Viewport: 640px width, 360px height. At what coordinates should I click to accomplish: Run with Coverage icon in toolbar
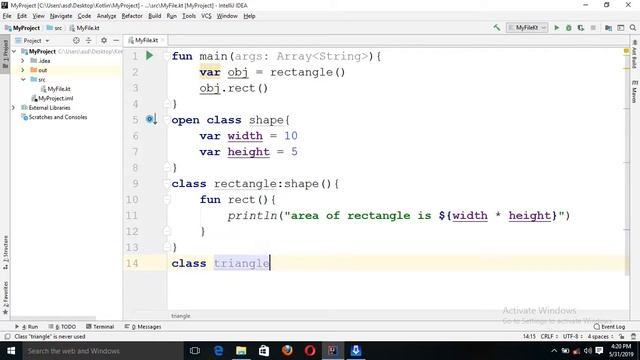tap(580, 28)
